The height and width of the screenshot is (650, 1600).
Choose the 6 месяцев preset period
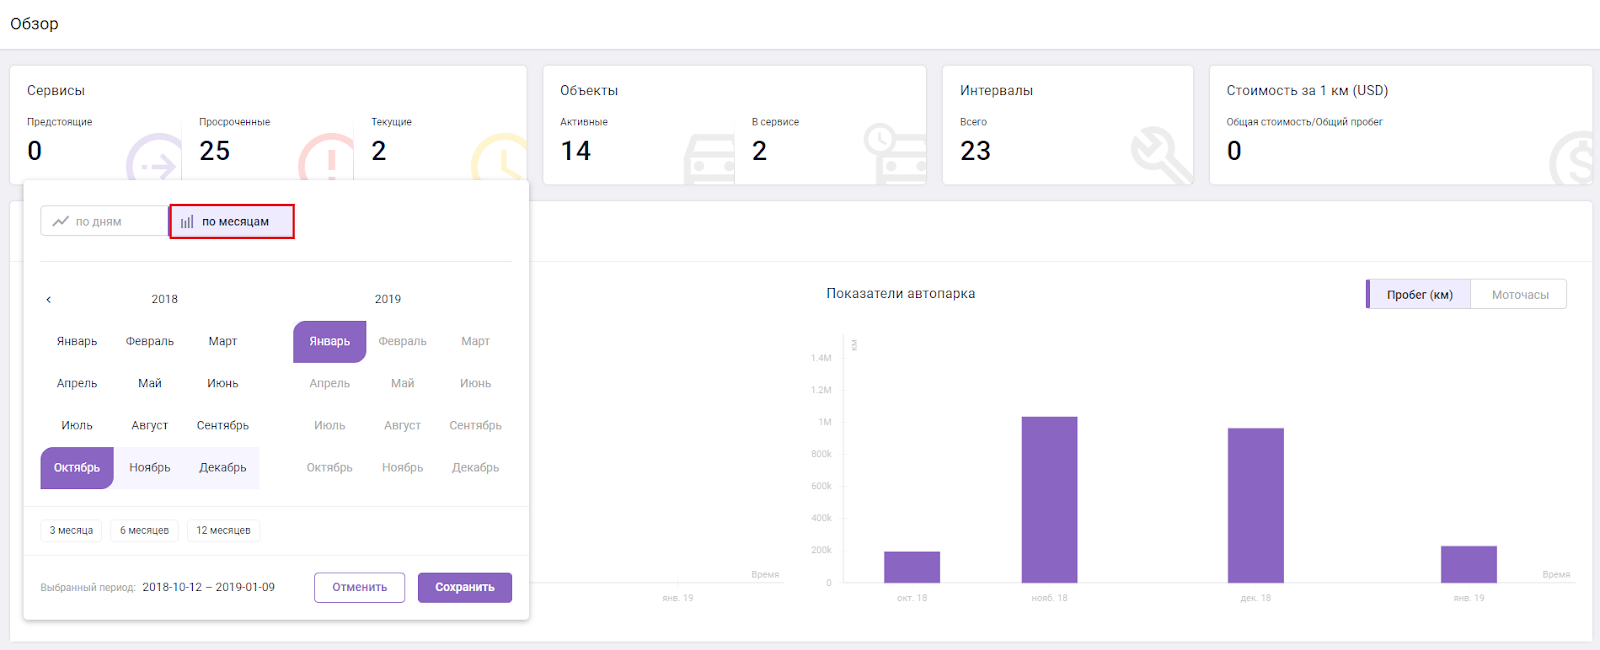click(144, 530)
